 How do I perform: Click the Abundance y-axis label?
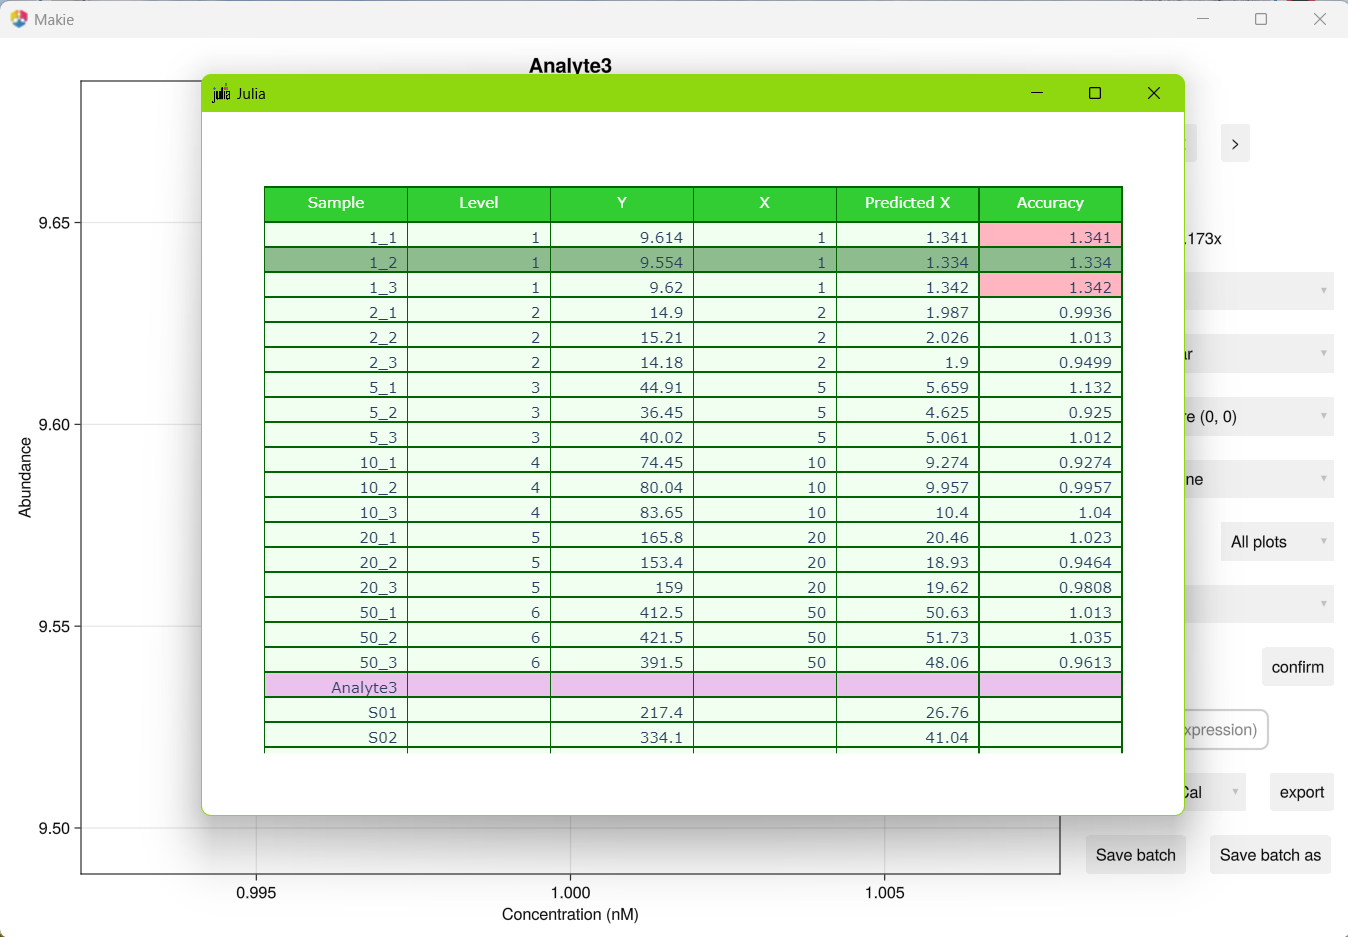[25, 477]
